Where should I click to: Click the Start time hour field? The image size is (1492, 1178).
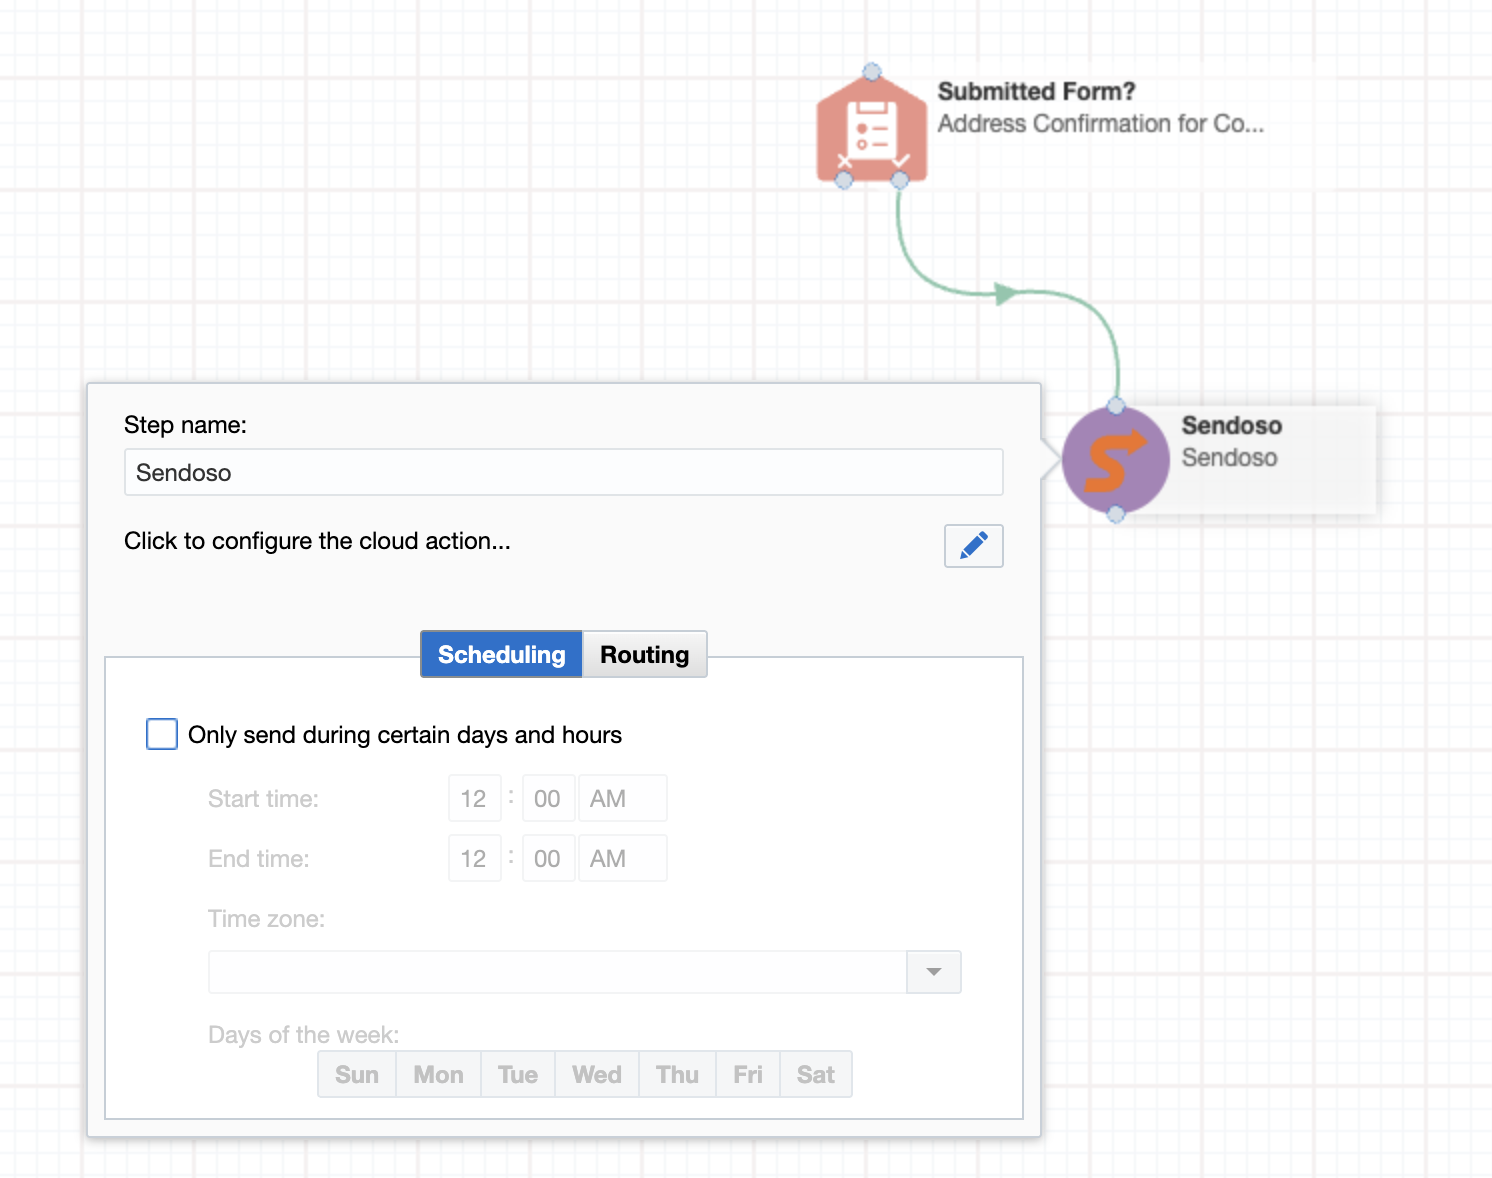tap(474, 798)
